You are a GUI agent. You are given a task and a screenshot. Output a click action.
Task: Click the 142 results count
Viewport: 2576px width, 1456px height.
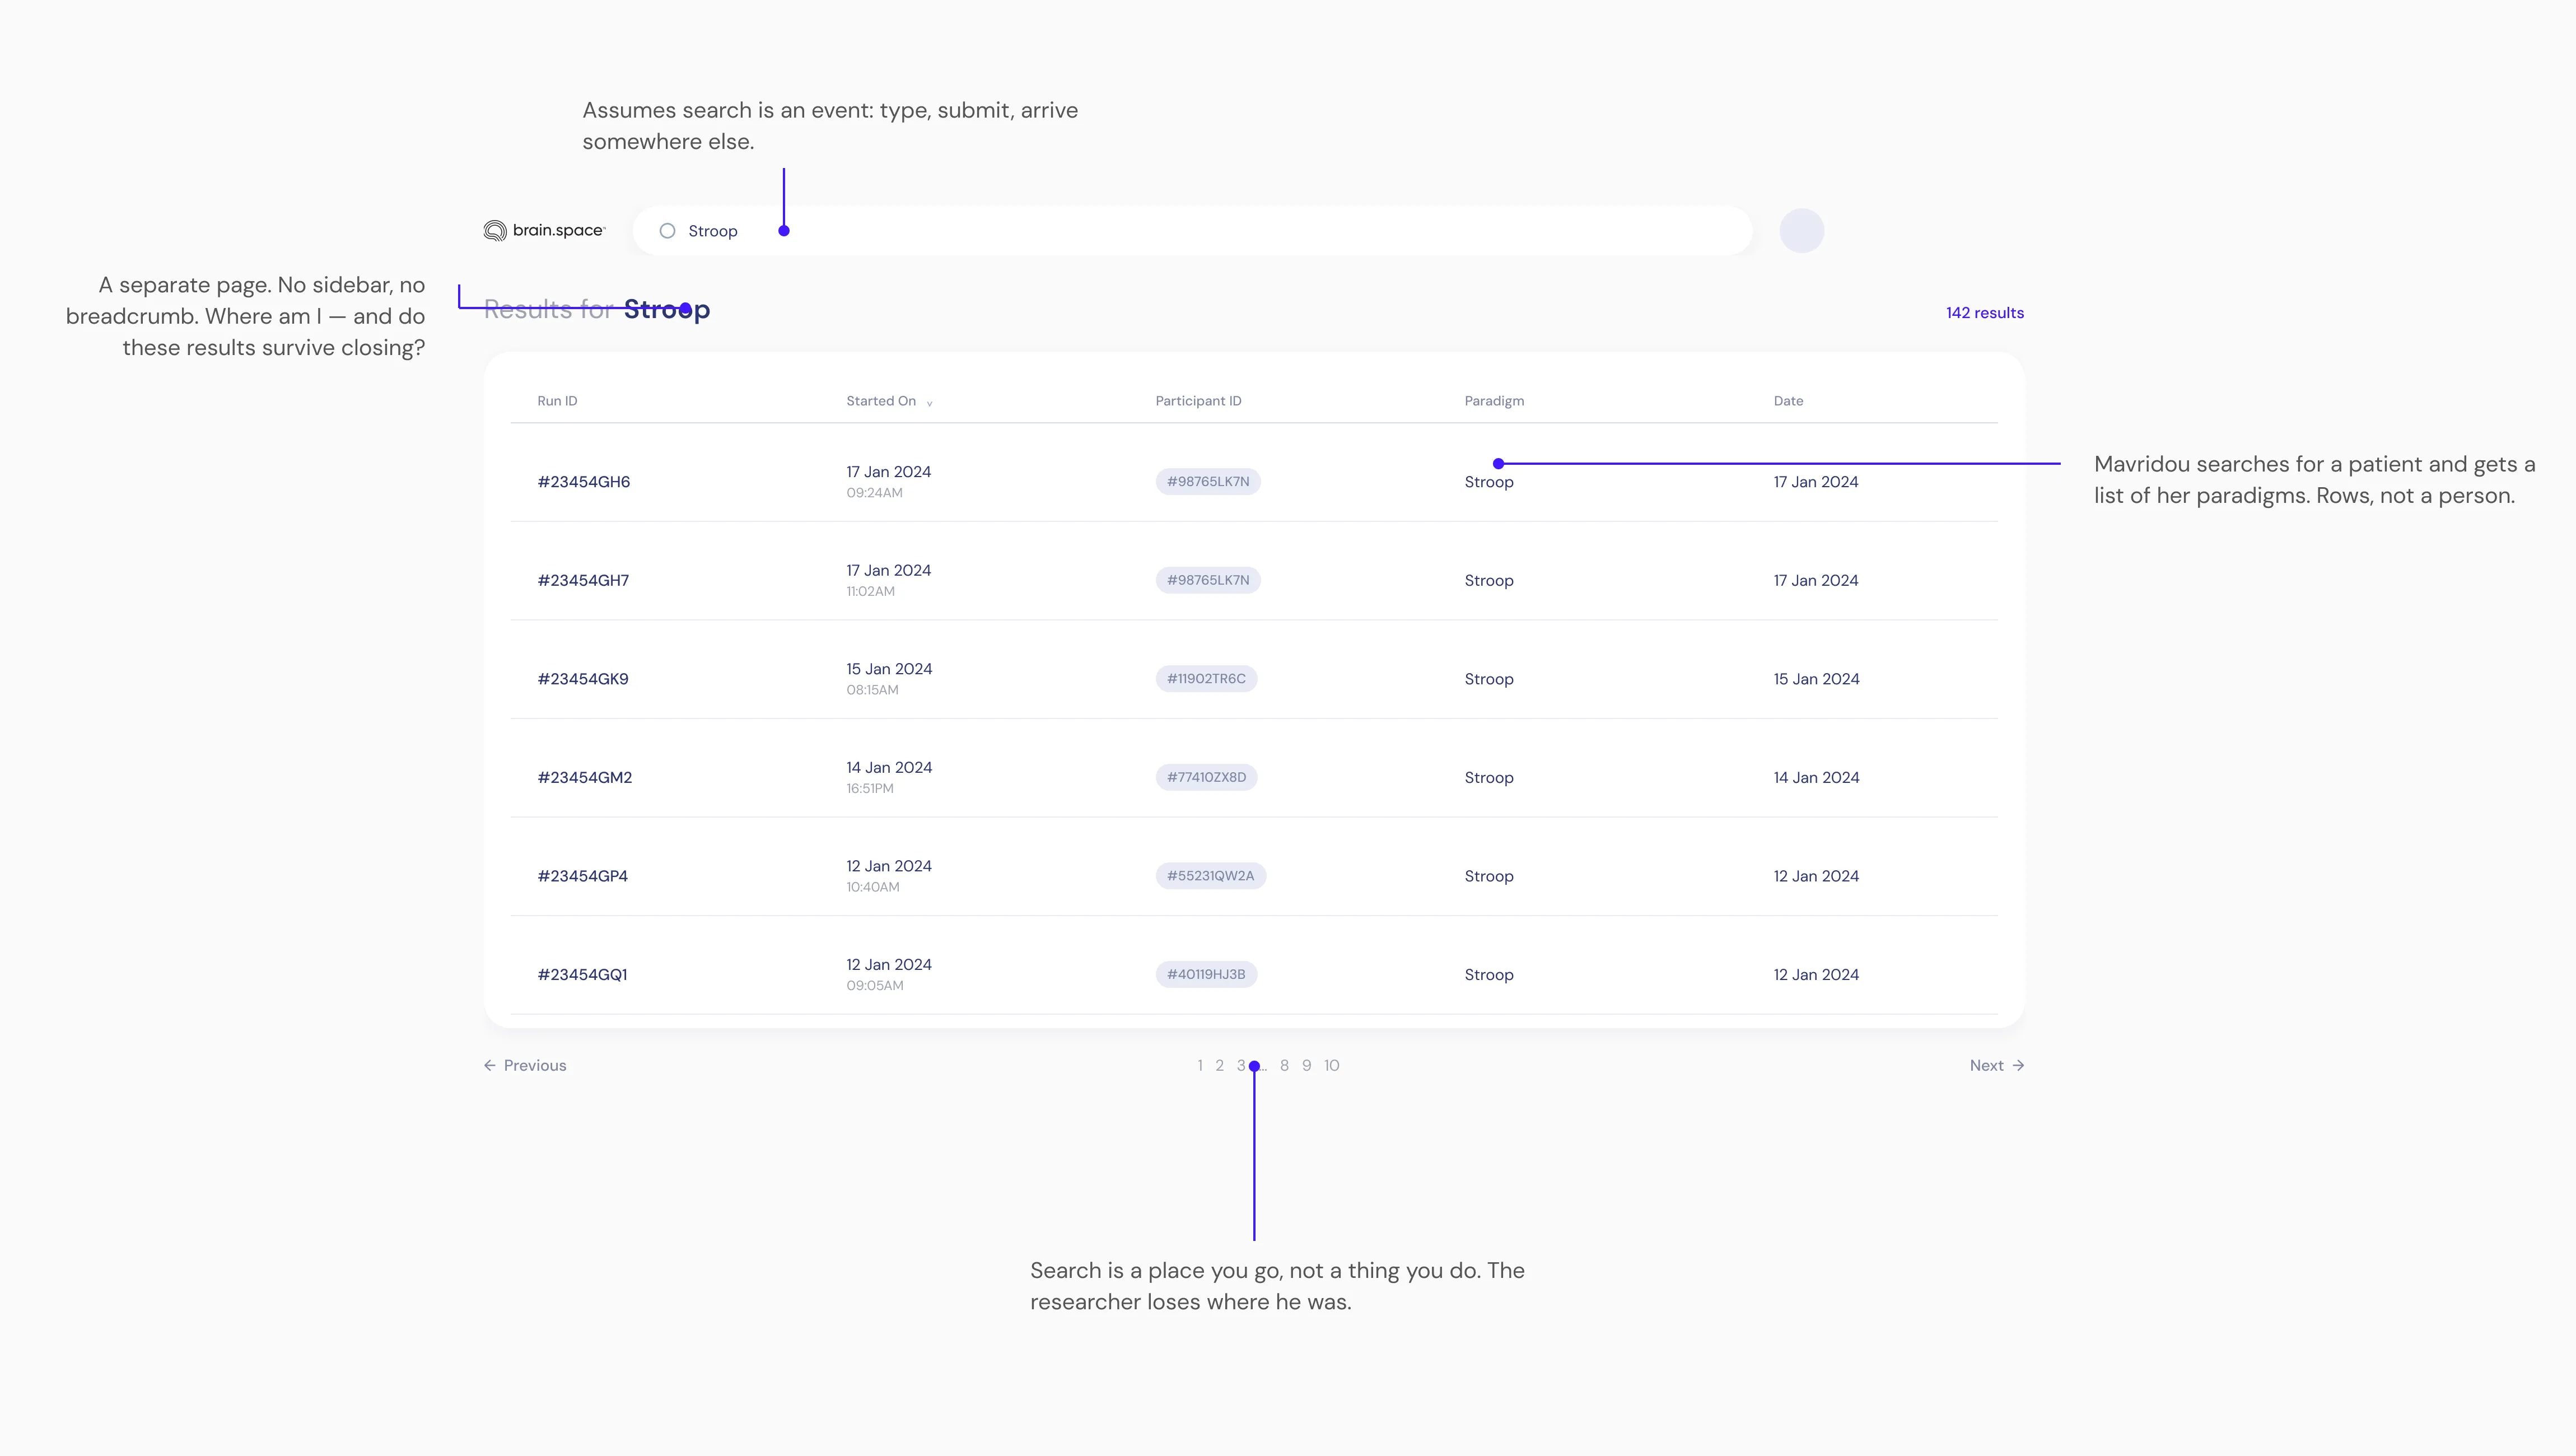1985,313
